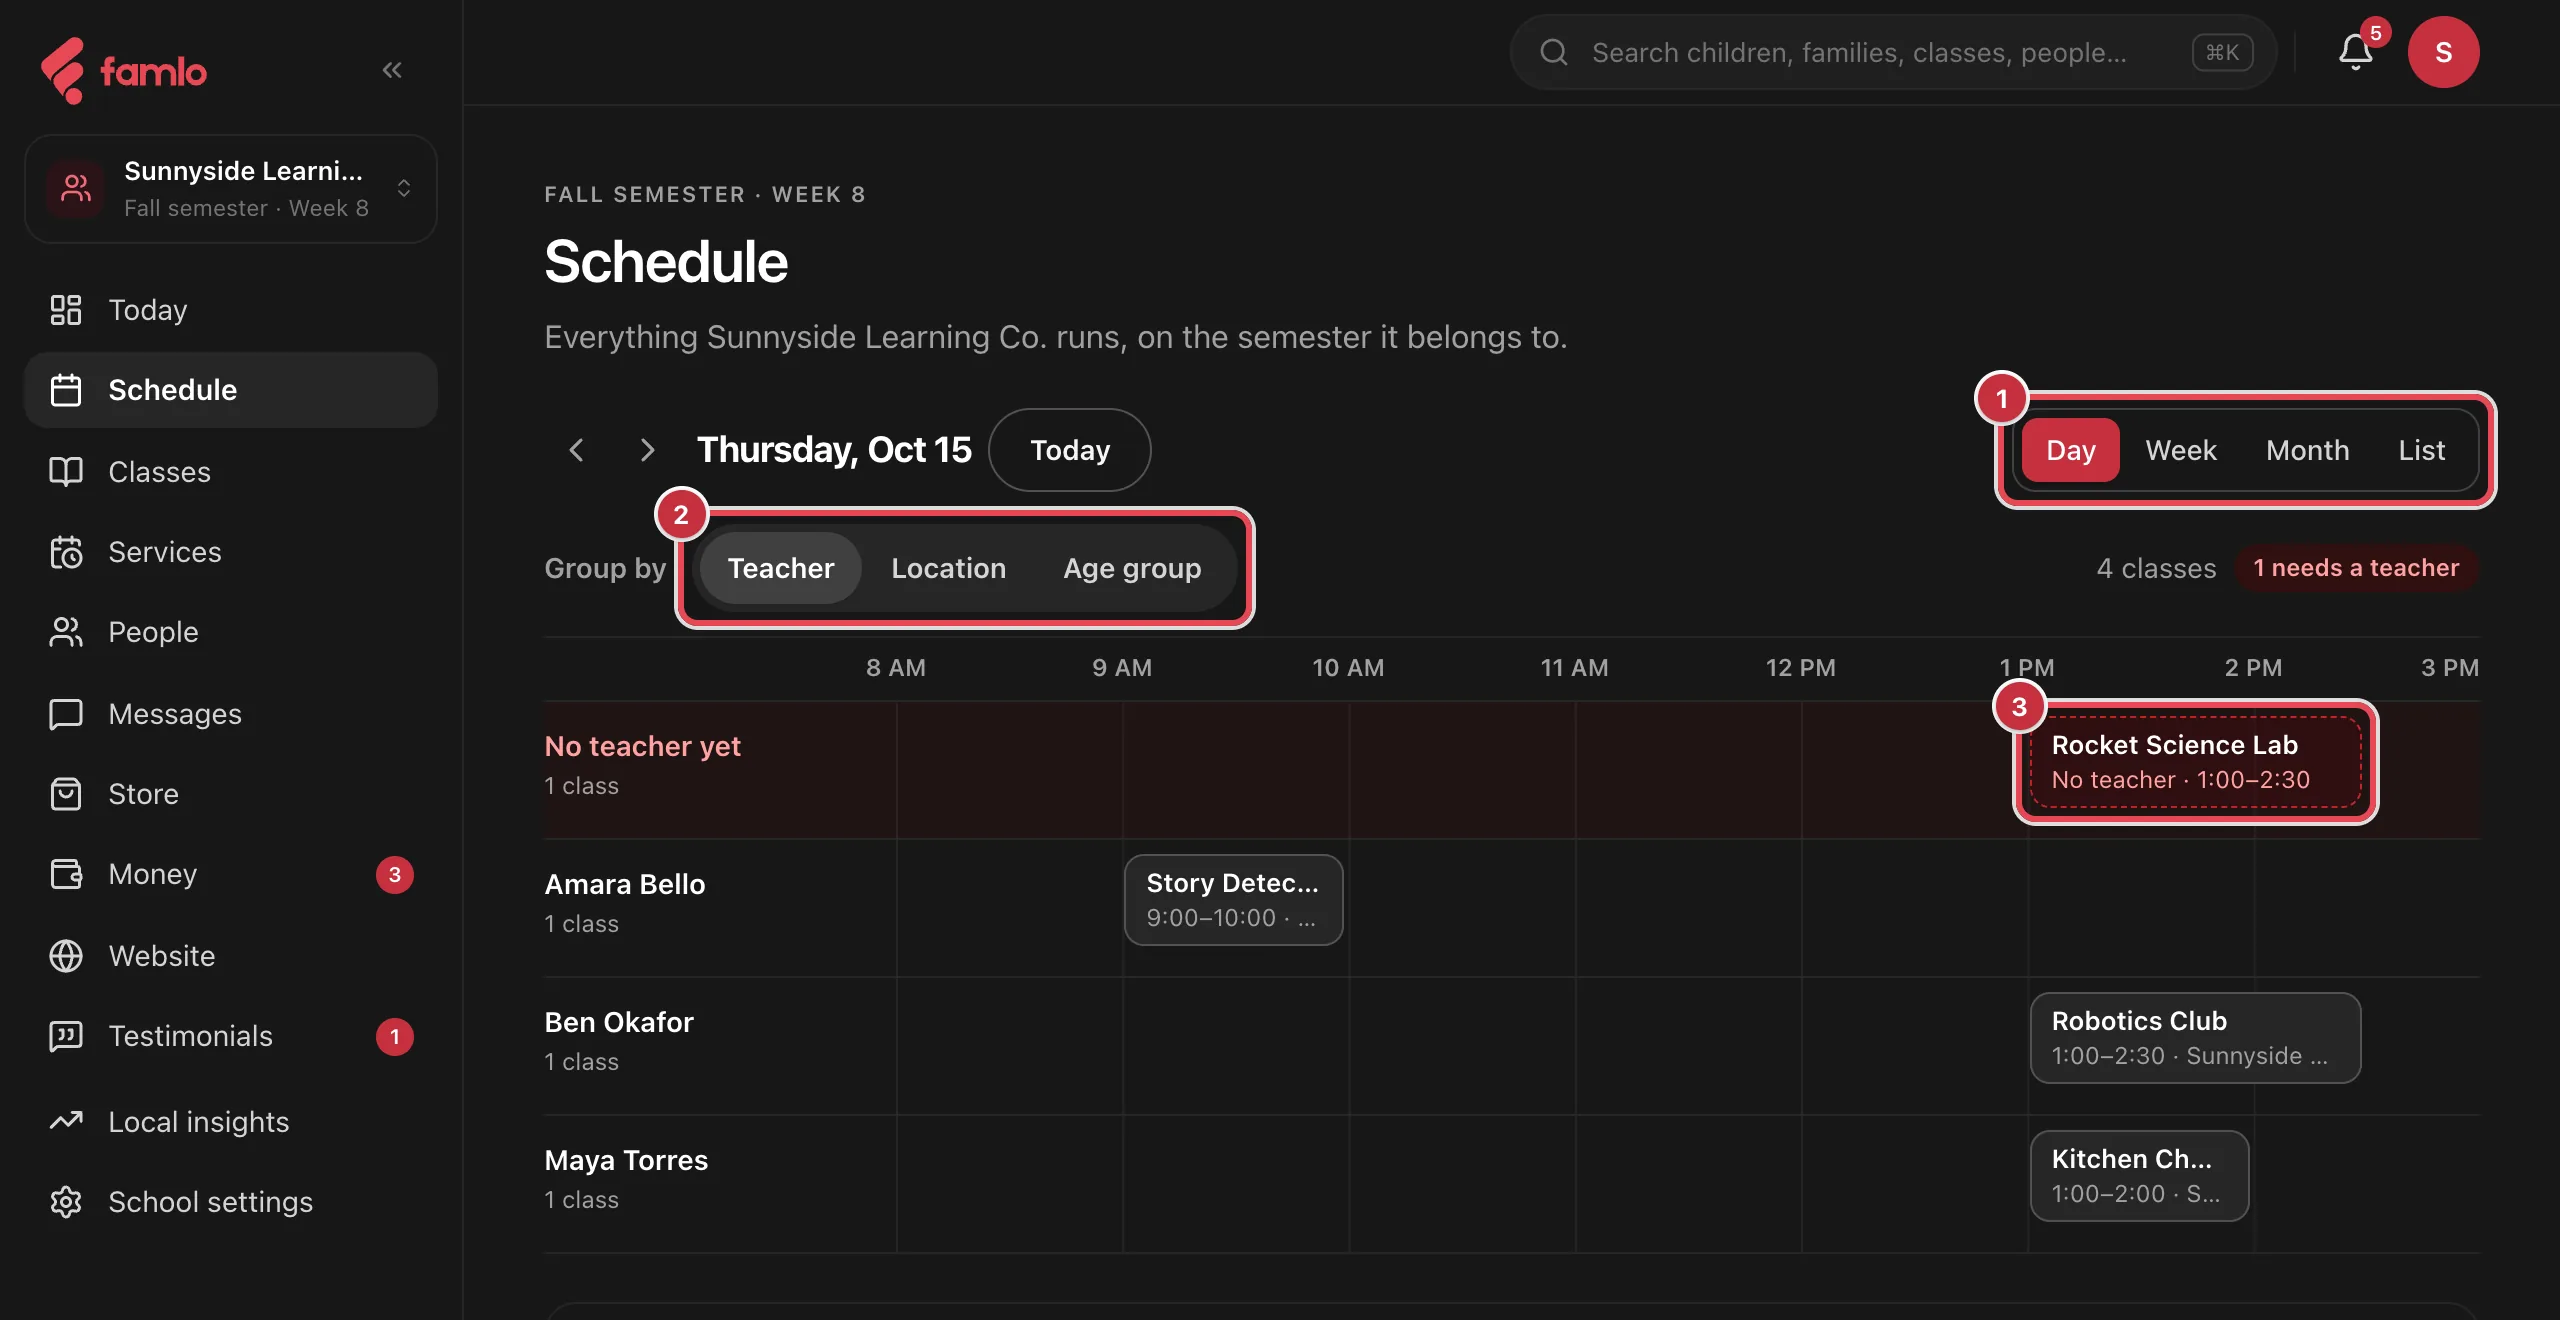The image size is (2560, 1320).
Task: Go to previous day arrow
Action: [x=576, y=450]
